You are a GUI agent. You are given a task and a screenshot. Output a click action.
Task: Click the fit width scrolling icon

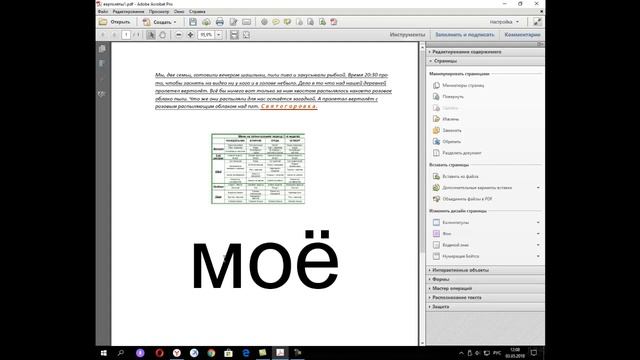(234, 35)
